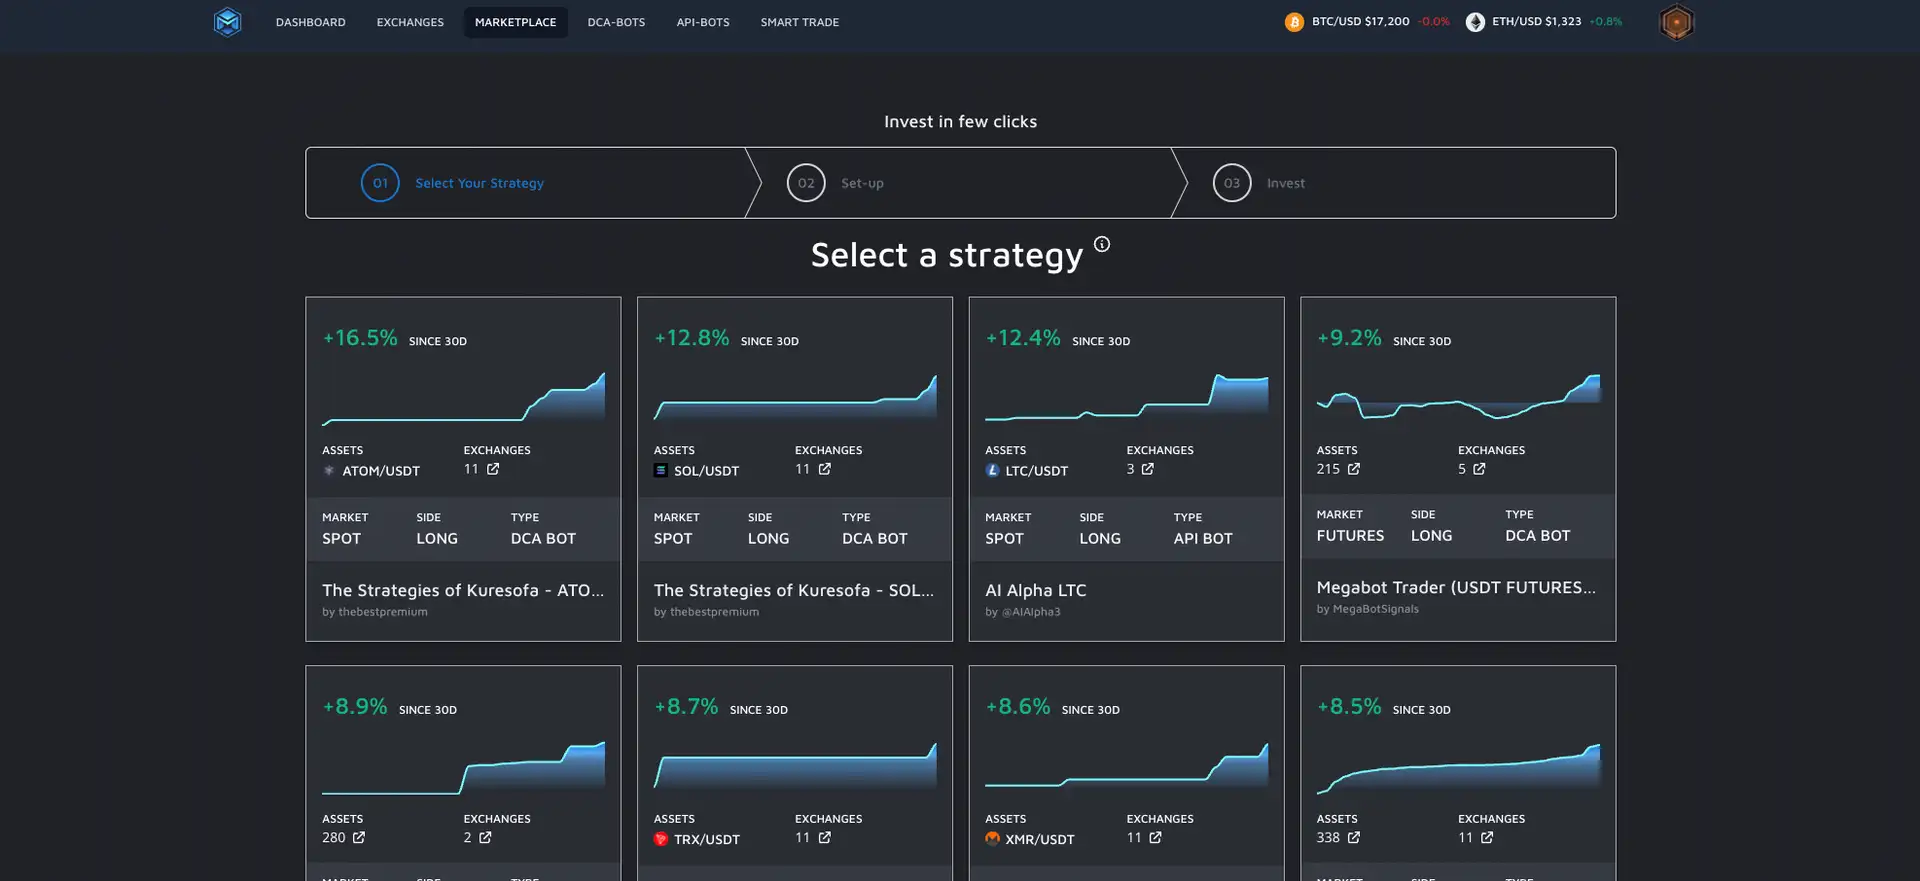Click the Bitcoin BTC/USD ticker icon
Viewport: 1920px width, 881px height.
point(1294,22)
